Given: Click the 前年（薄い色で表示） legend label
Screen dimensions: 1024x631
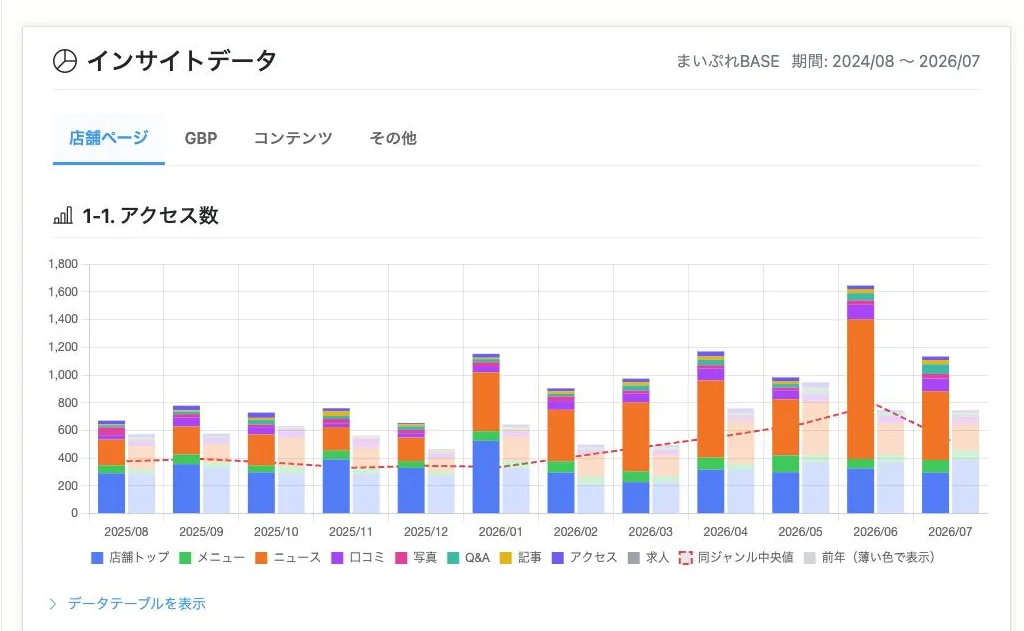Looking at the screenshot, I should click(x=878, y=557).
